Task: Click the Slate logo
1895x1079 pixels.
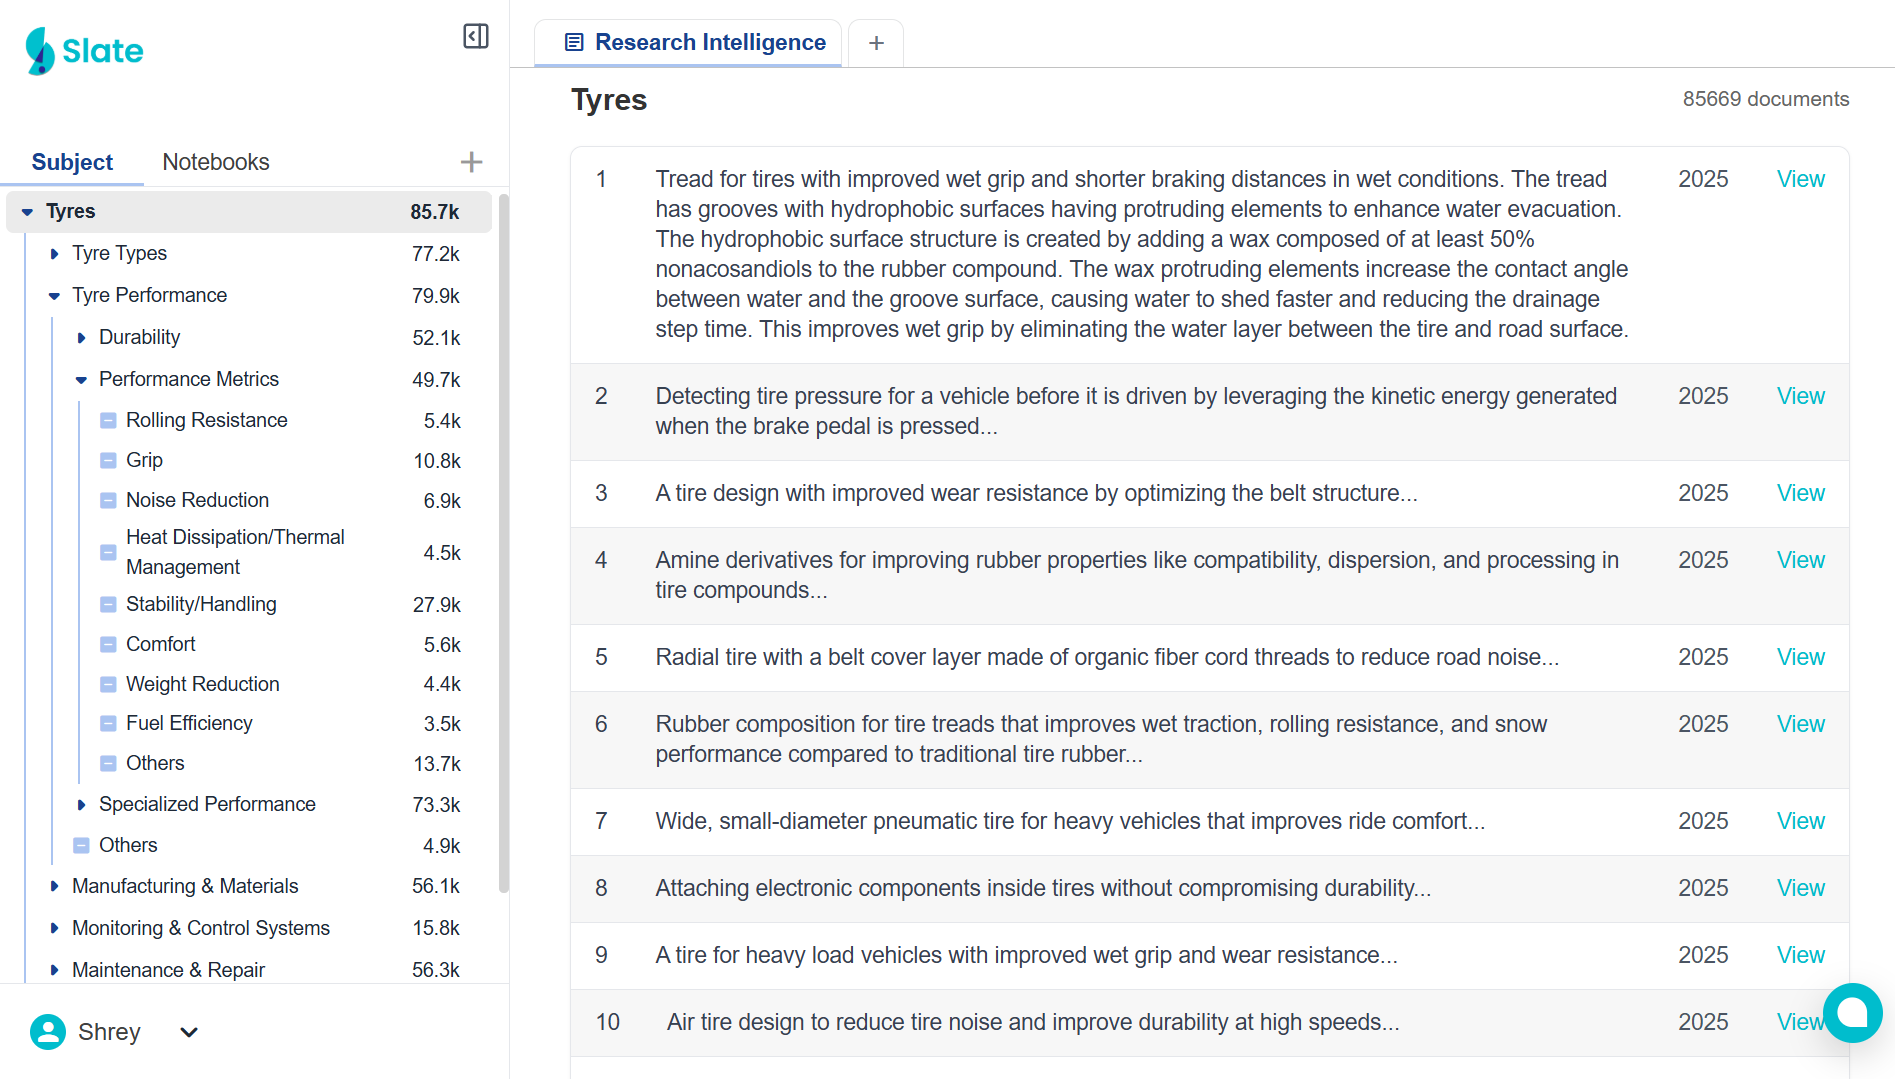Action: [84, 51]
